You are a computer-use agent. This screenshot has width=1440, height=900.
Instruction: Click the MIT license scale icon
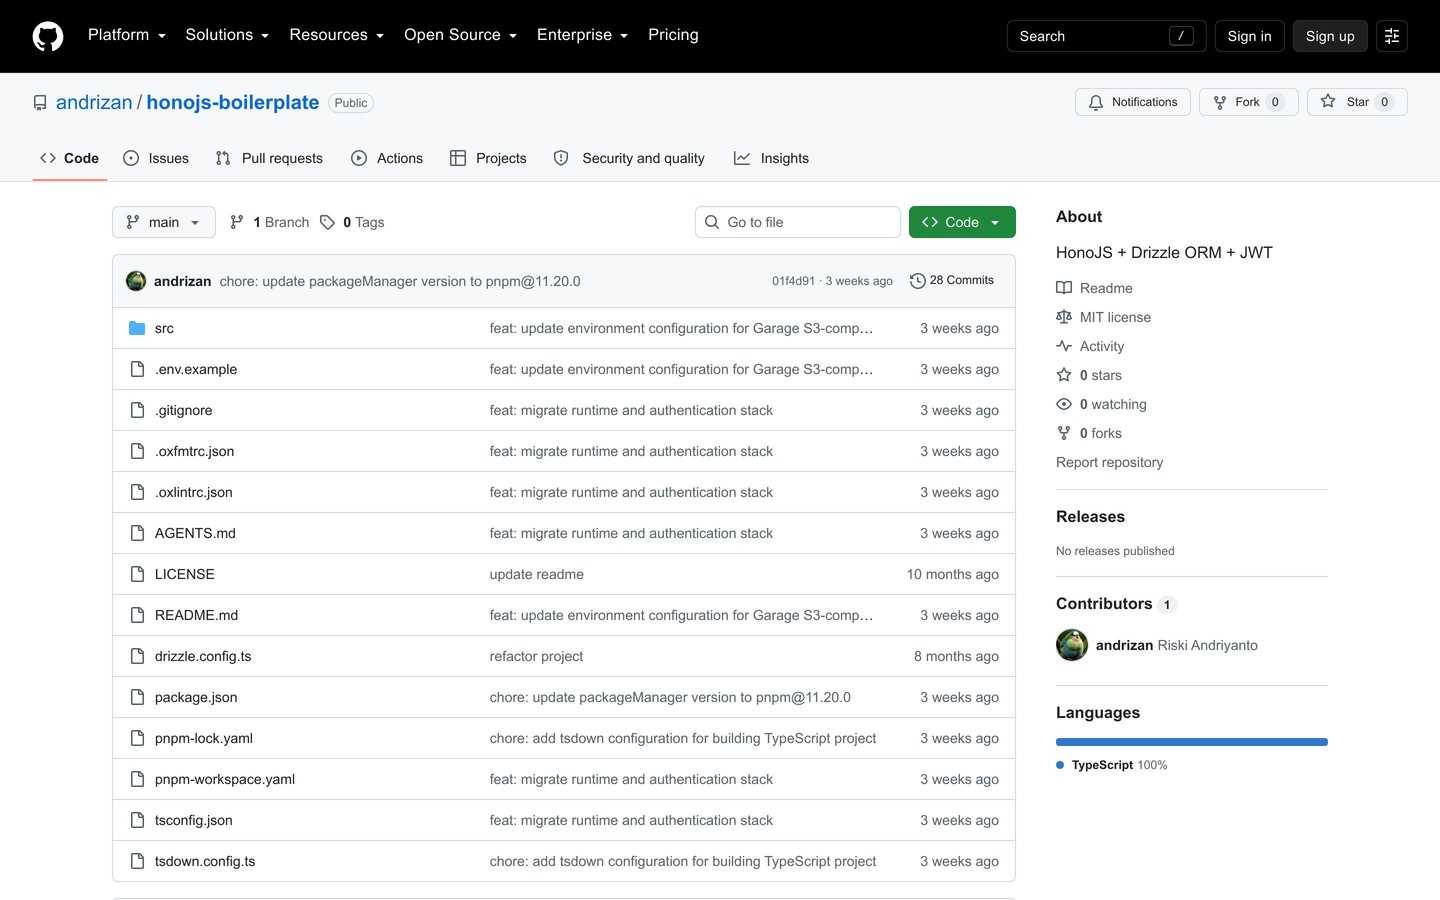(x=1064, y=317)
